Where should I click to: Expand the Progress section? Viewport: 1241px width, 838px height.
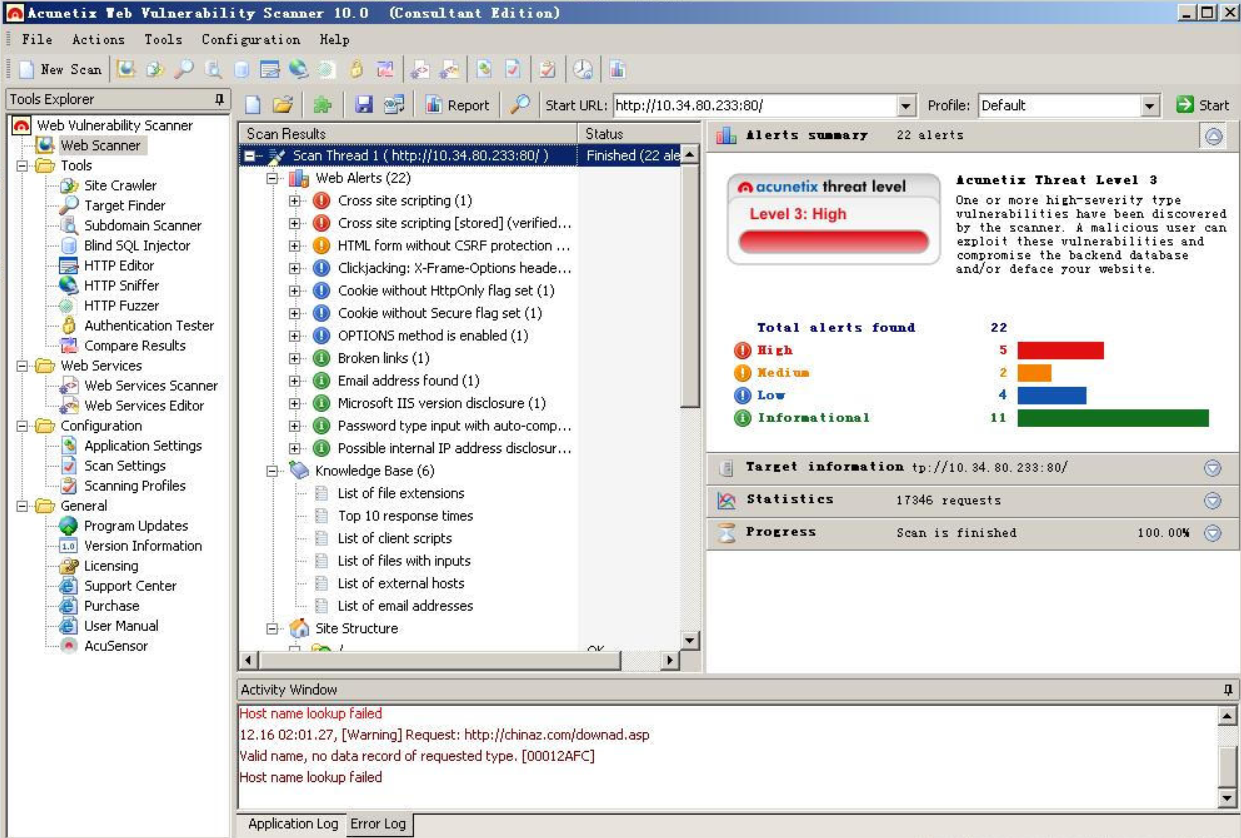click(x=1213, y=534)
